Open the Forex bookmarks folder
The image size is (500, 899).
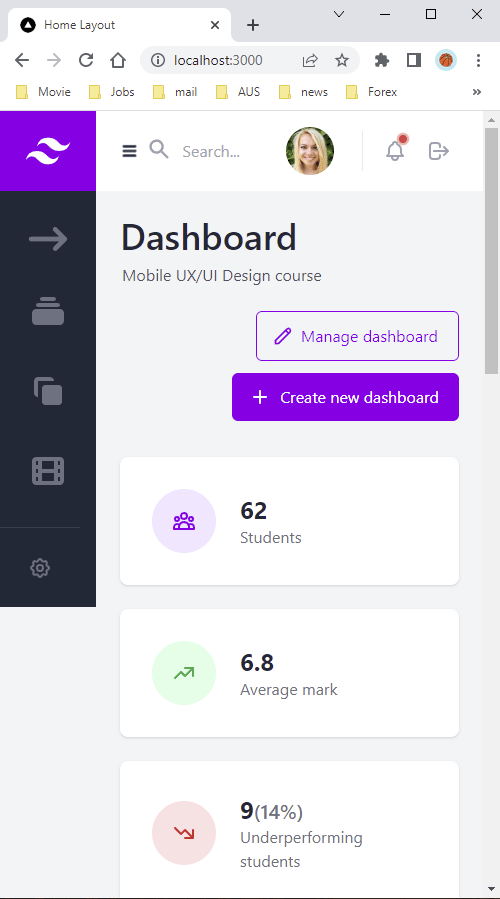372,92
